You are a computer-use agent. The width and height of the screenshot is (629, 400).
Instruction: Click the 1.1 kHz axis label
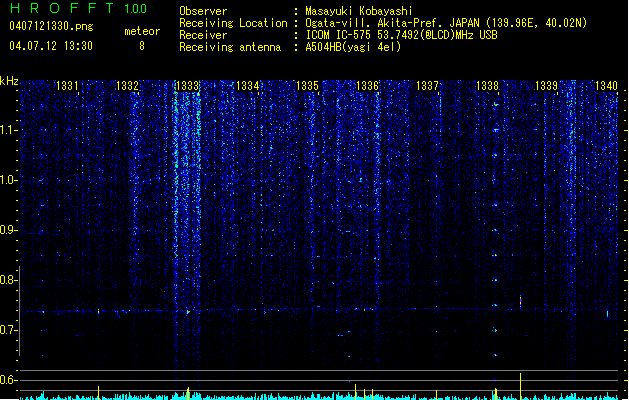[8, 130]
